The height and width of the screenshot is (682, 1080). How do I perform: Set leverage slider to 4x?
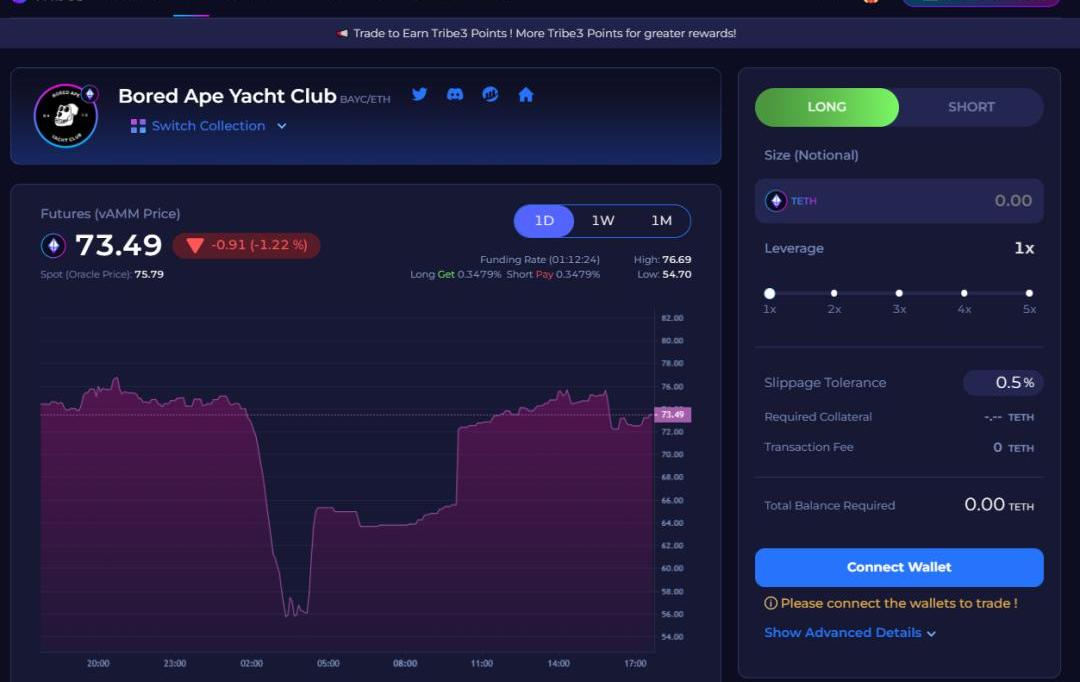pyautogui.click(x=964, y=293)
